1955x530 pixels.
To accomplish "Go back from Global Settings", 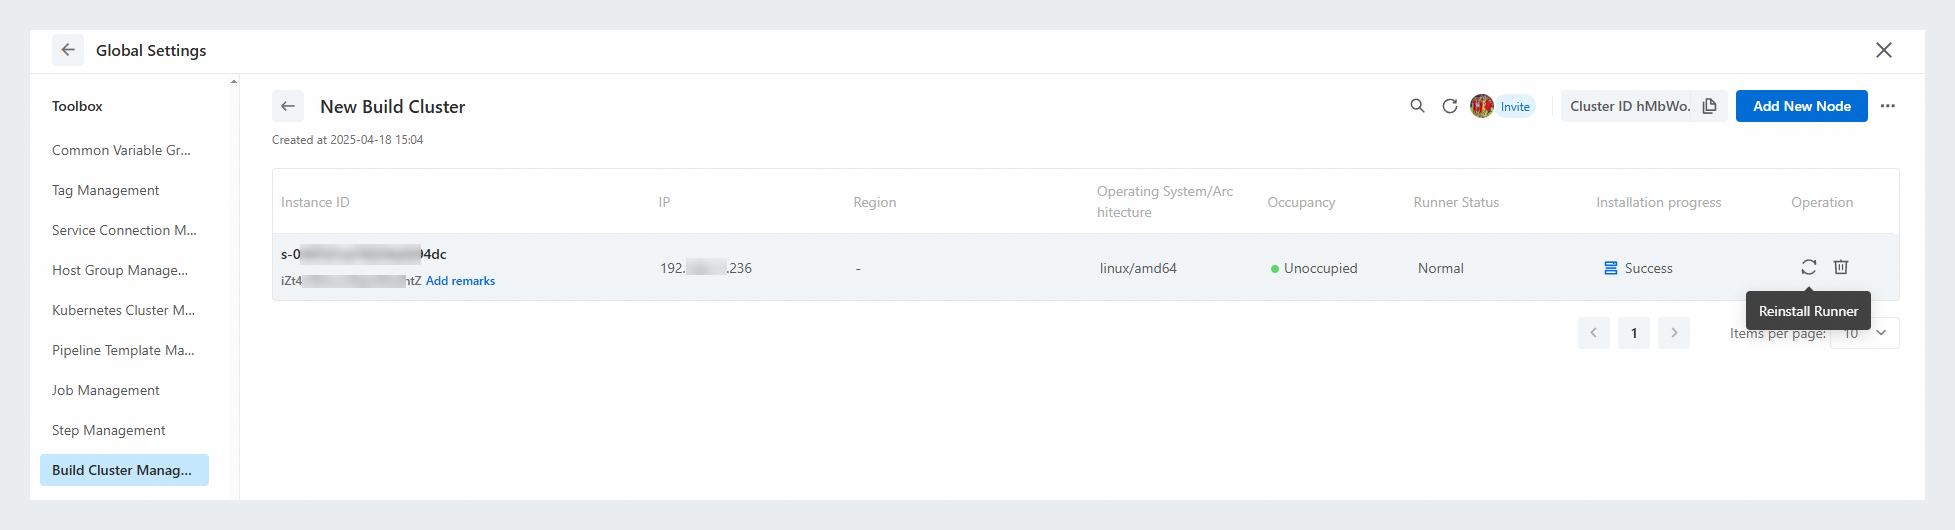I will tap(68, 50).
